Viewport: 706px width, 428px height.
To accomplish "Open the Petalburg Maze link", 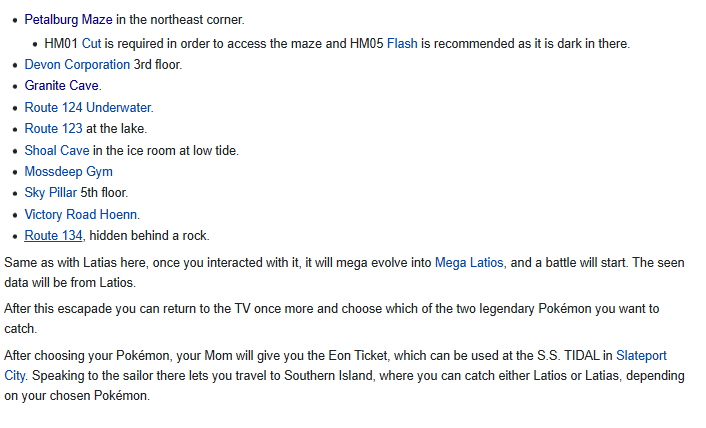I will (68, 19).
